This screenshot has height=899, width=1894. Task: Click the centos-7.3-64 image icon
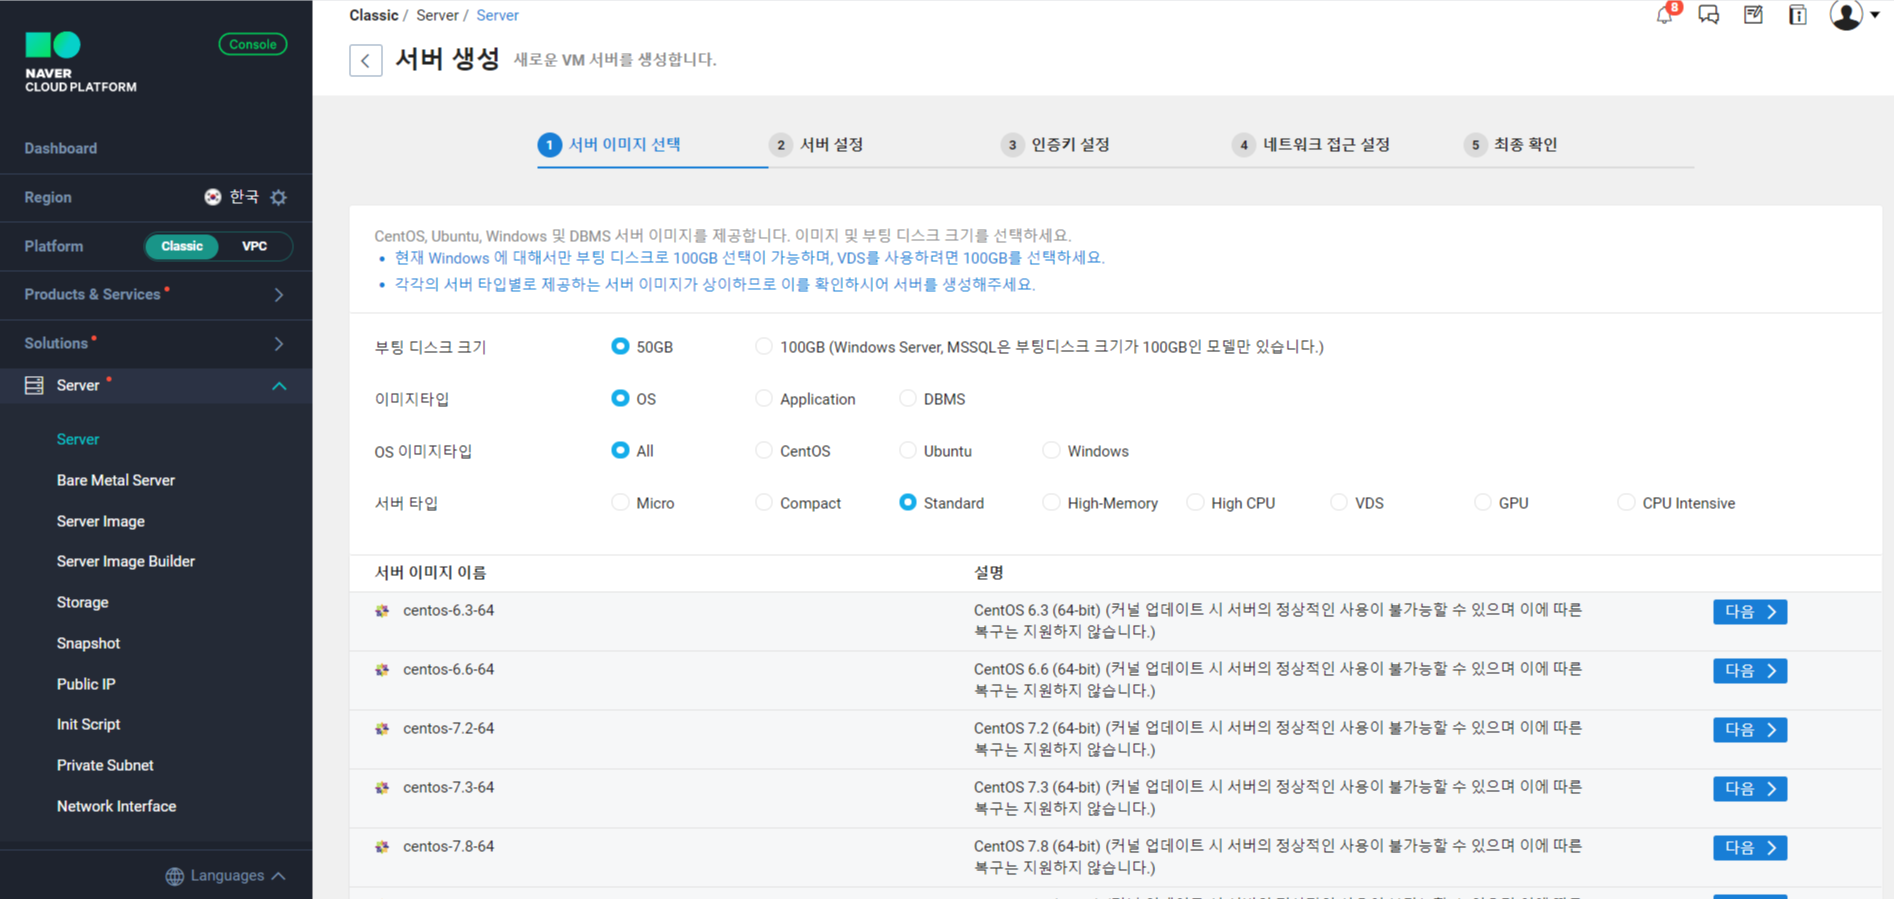tap(382, 788)
